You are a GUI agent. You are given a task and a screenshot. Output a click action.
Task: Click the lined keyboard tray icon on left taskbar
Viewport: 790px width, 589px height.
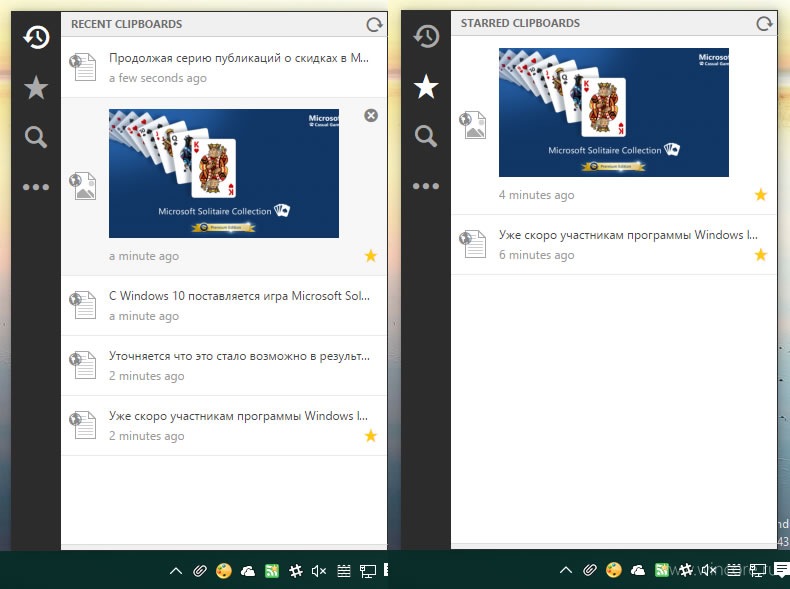click(x=344, y=570)
